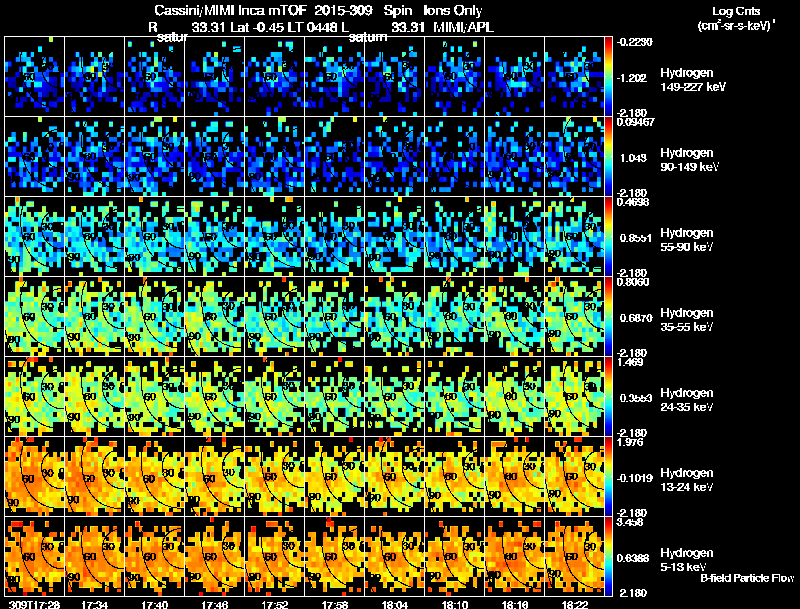Select the color bar beside Hydrogen 24-35 keV
The width and height of the screenshot is (800, 609).
click(608, 397)
